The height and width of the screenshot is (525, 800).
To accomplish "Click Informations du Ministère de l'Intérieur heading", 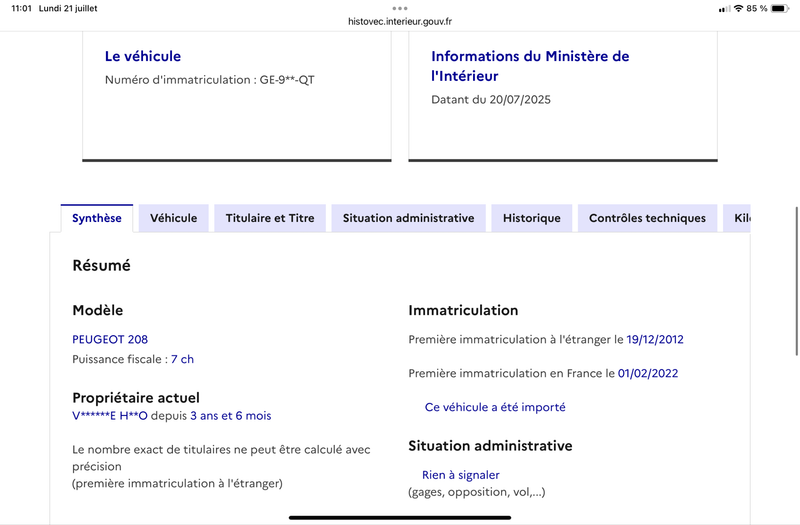I will (x=530, y=66).
